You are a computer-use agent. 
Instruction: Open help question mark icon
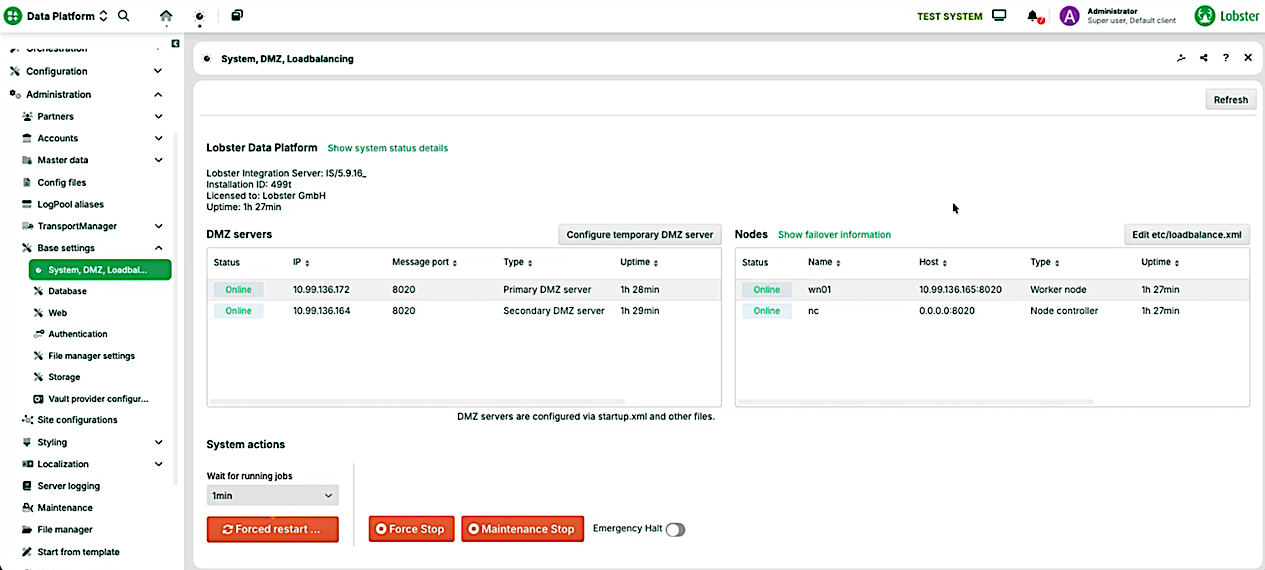point(1226,58)
